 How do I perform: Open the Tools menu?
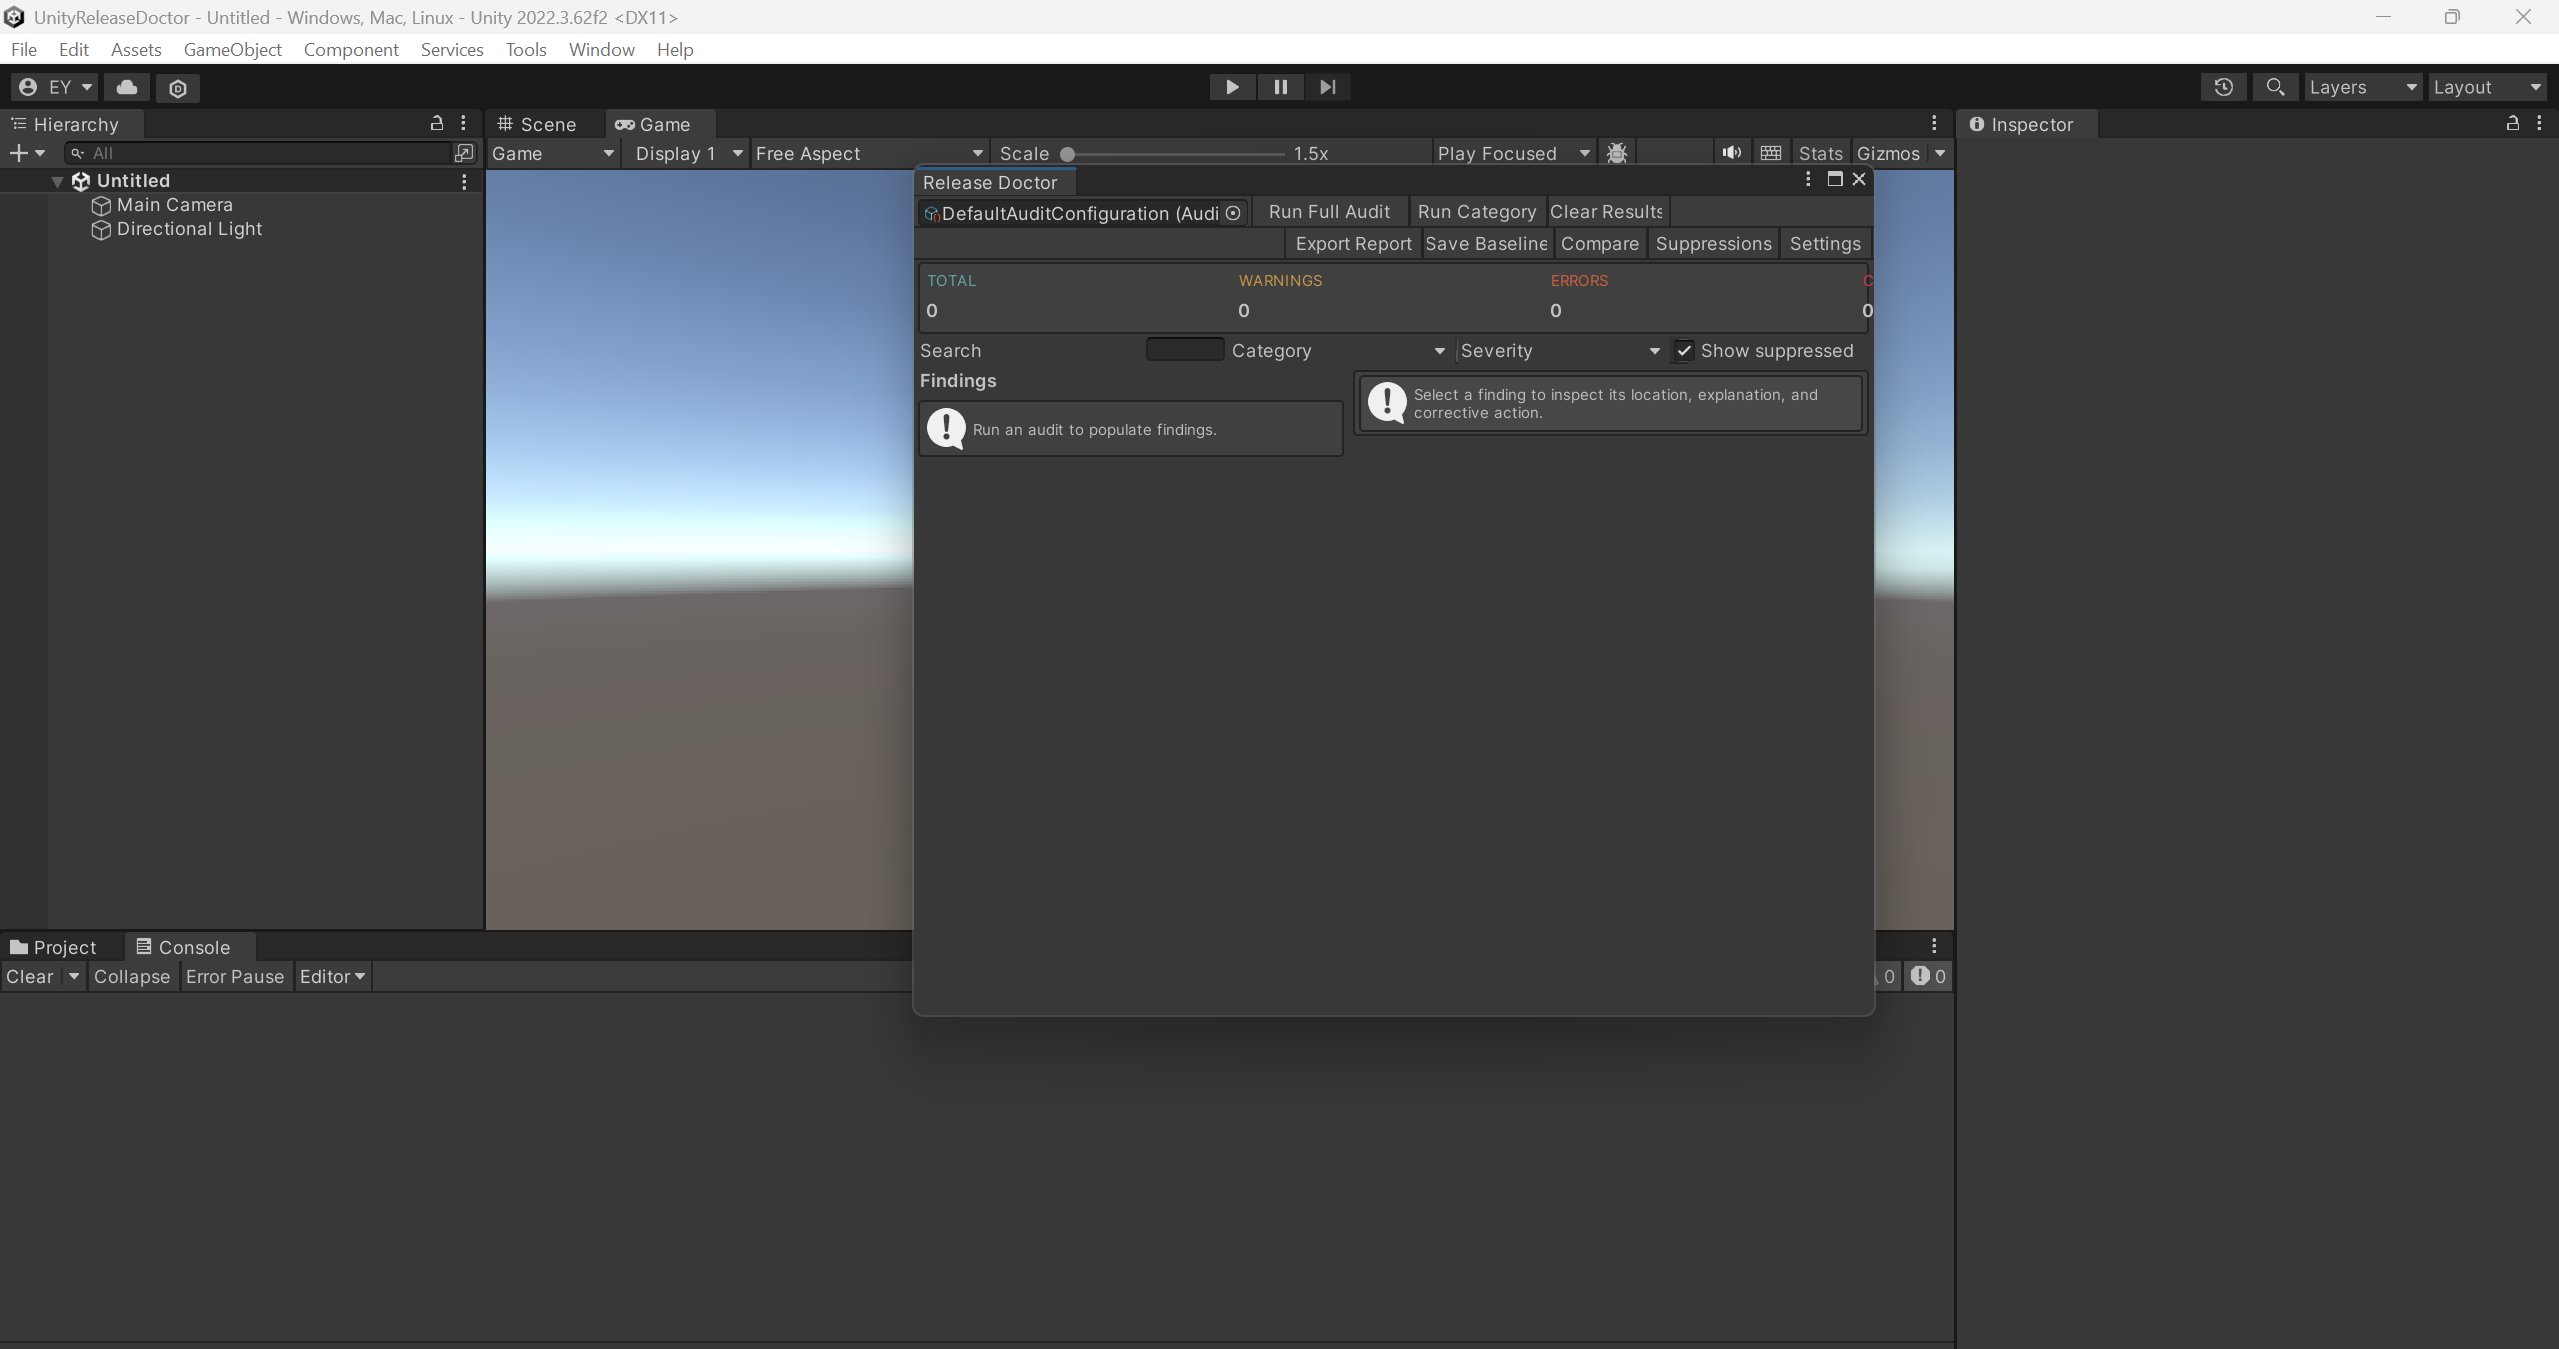click(526, 50)
